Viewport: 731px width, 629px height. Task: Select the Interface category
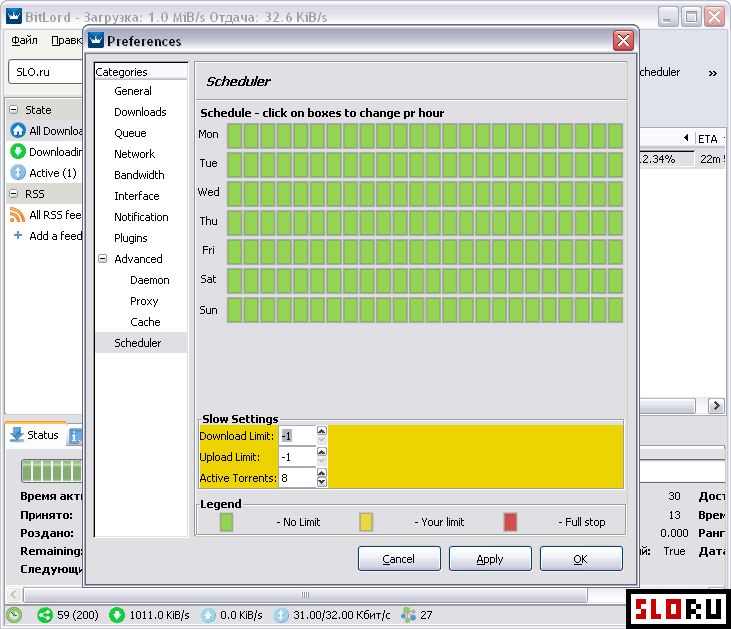point(137,196)
